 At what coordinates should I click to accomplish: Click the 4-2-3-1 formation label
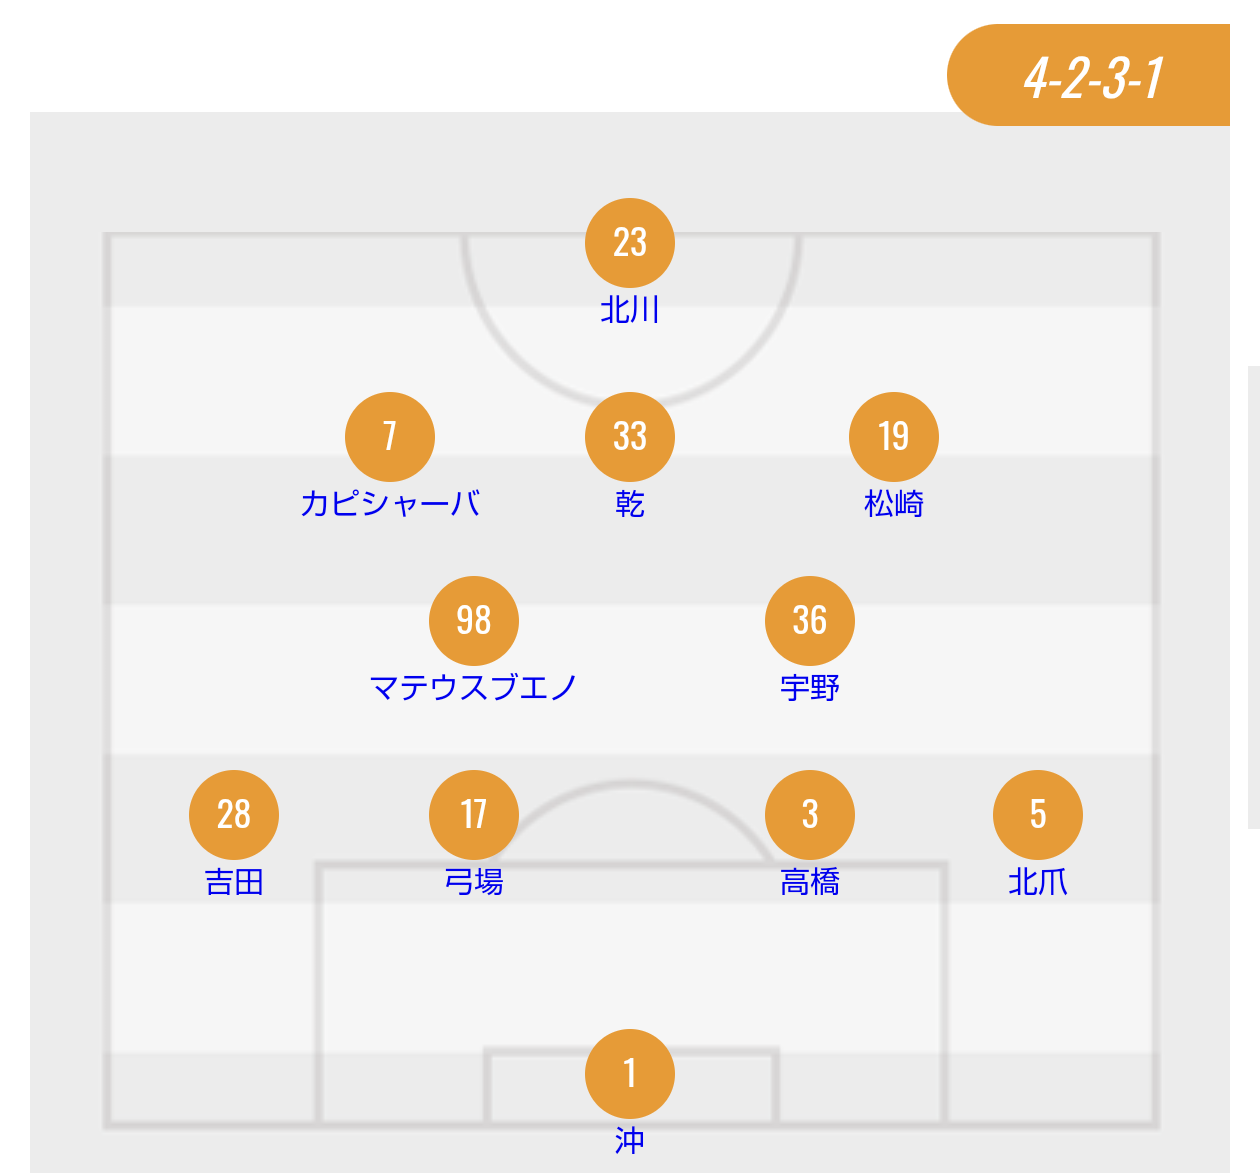click(x=1094, y=76)
